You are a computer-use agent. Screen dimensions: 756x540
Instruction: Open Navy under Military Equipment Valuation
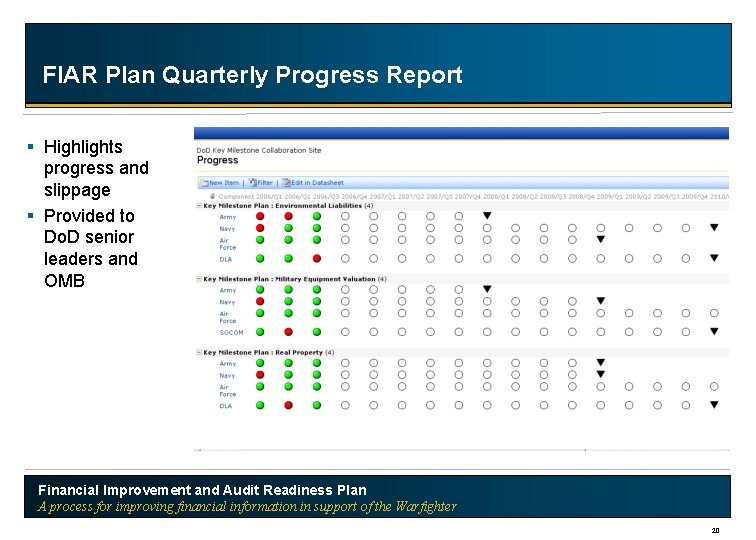(227, 302)
